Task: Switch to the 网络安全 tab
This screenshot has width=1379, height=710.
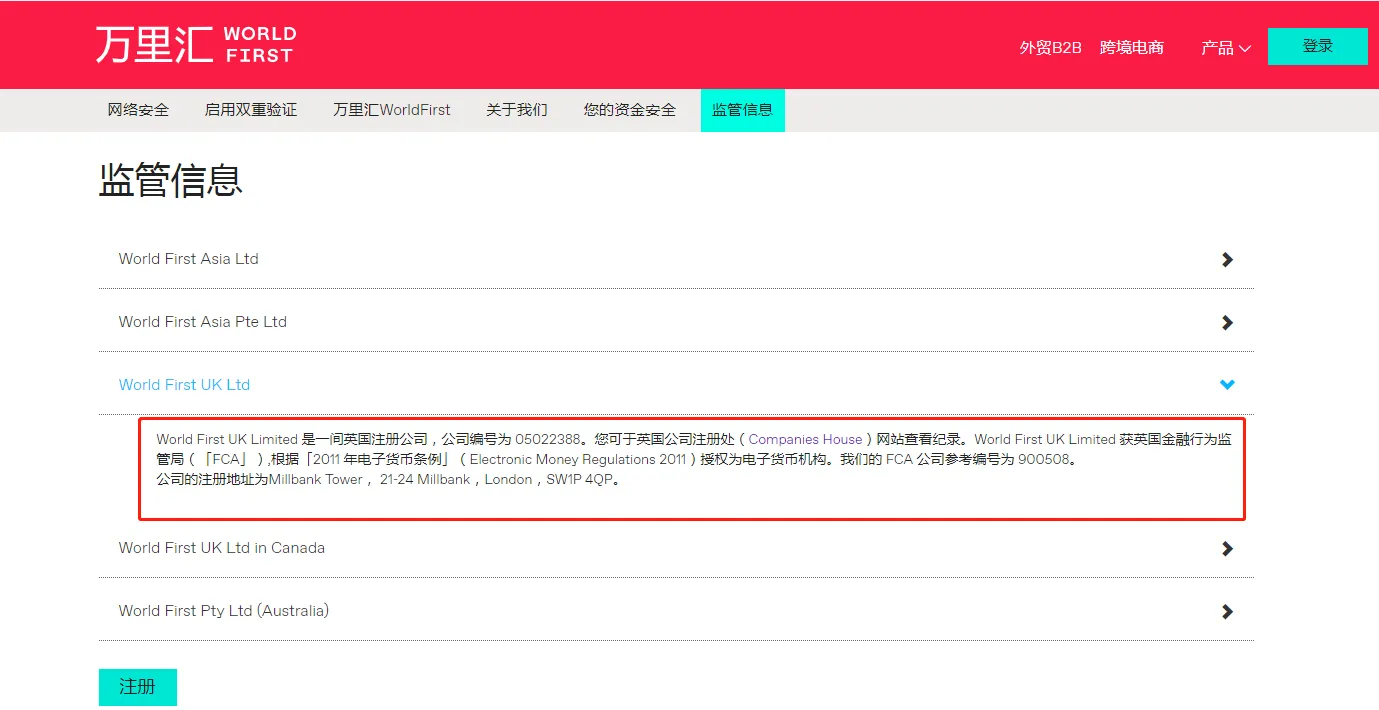Action: pos(138,110)
